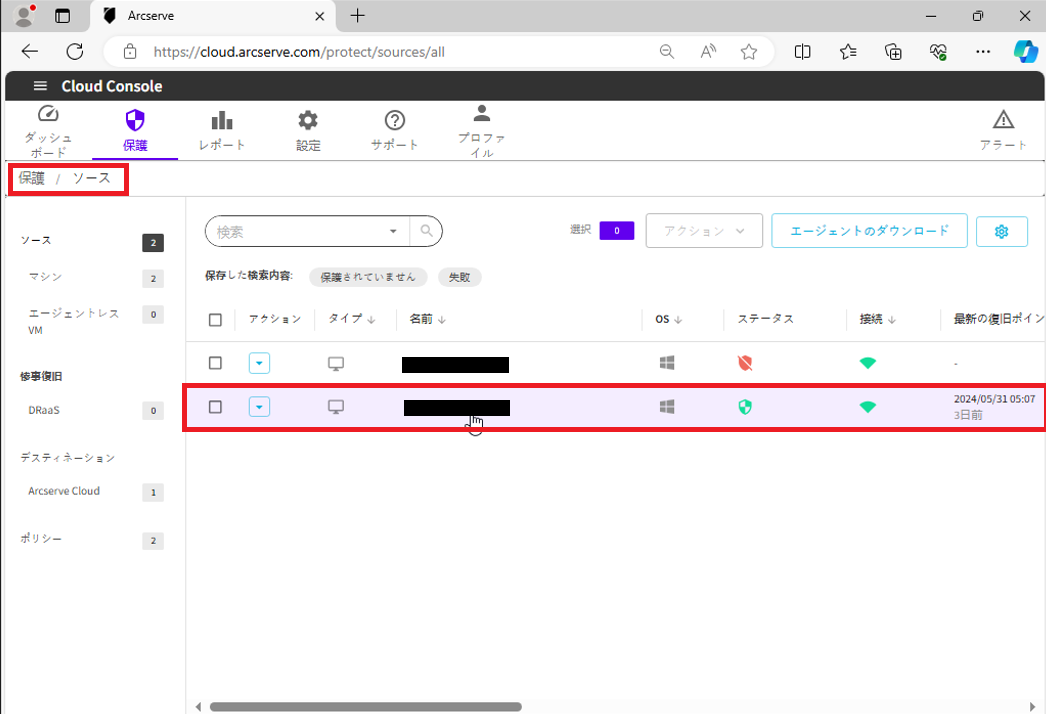The width and height of the screenshot is (1046, 714).
Task: Click the サポート question mark icon
Action: click(395, 121)
